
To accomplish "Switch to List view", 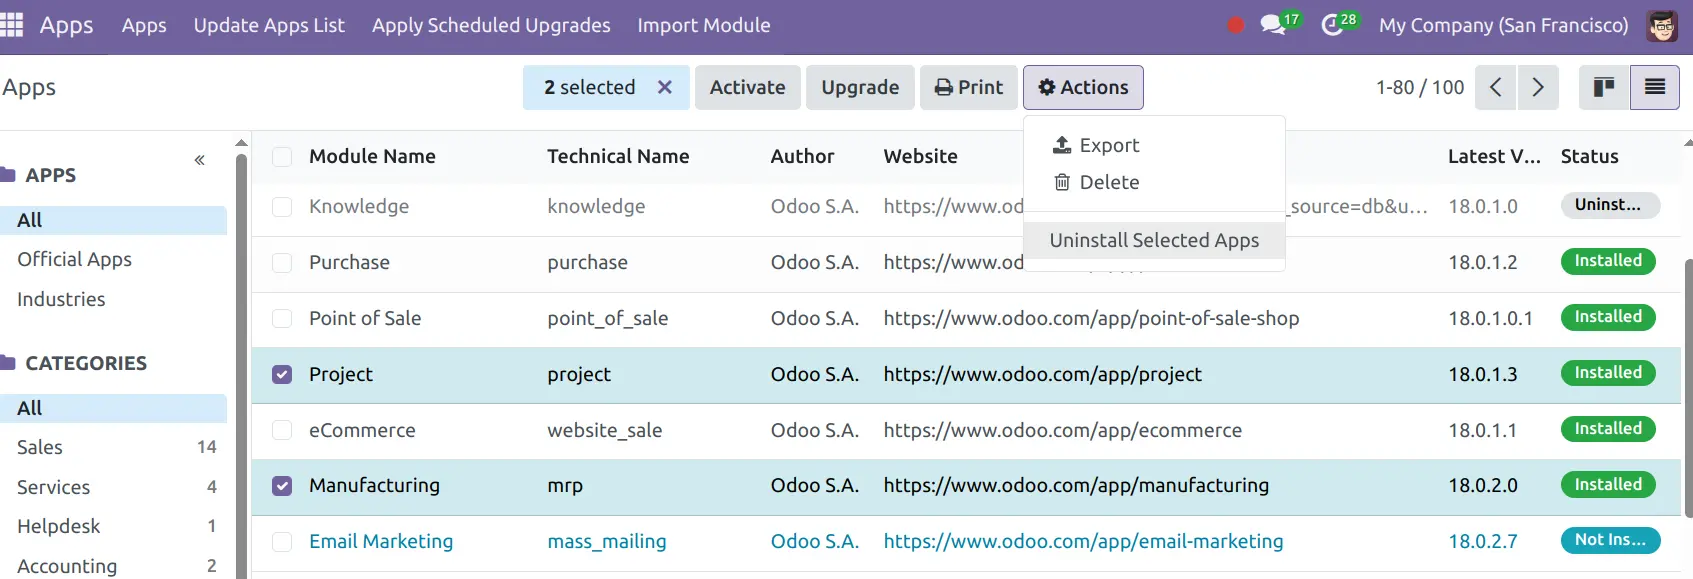I will click(x=1655, y=87).
